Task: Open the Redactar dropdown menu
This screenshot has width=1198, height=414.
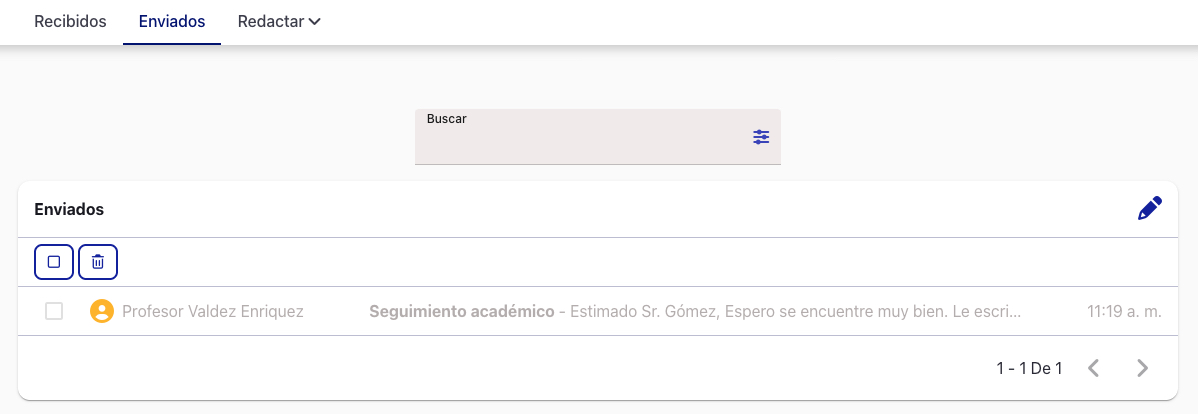Action: 271,21
